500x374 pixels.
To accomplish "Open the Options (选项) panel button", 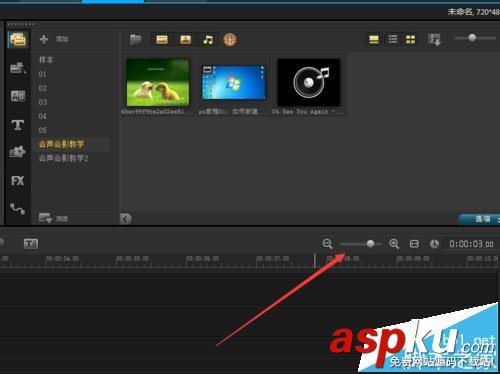I will tap(479, 219).
